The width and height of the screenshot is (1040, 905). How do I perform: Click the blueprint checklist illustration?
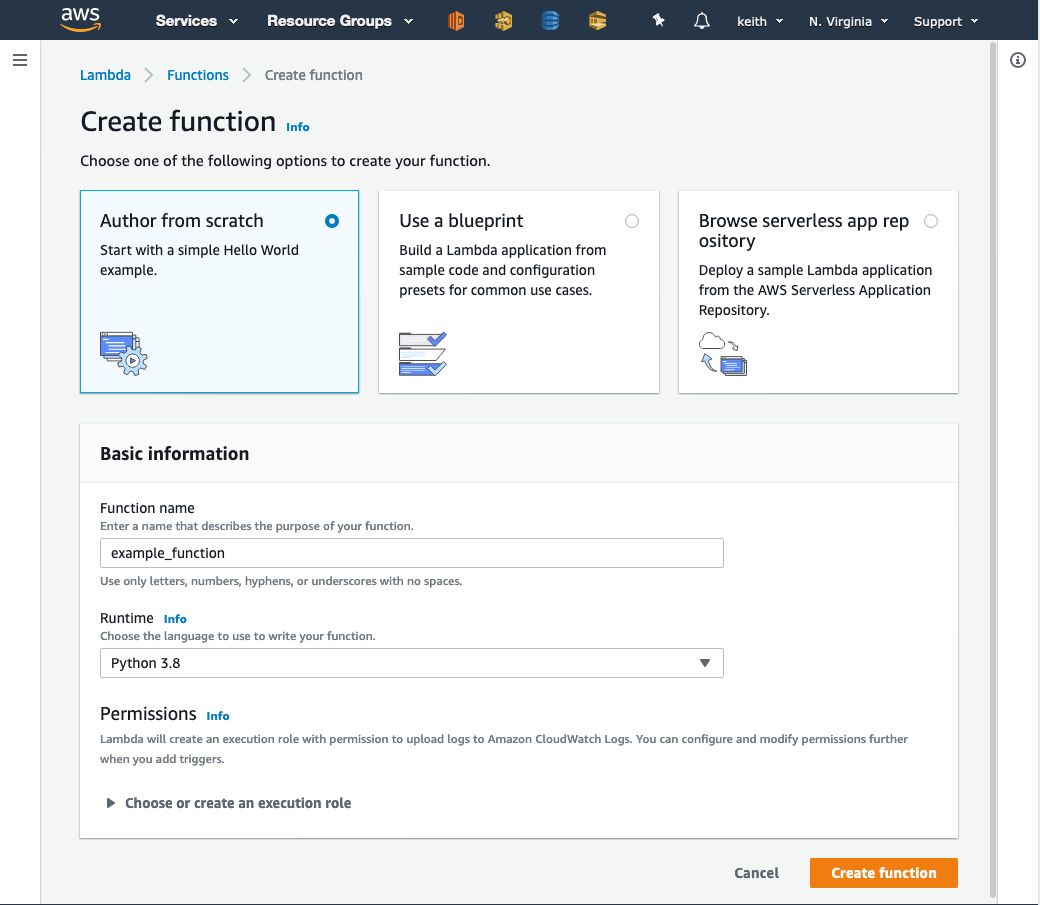[x=422, y=354]
